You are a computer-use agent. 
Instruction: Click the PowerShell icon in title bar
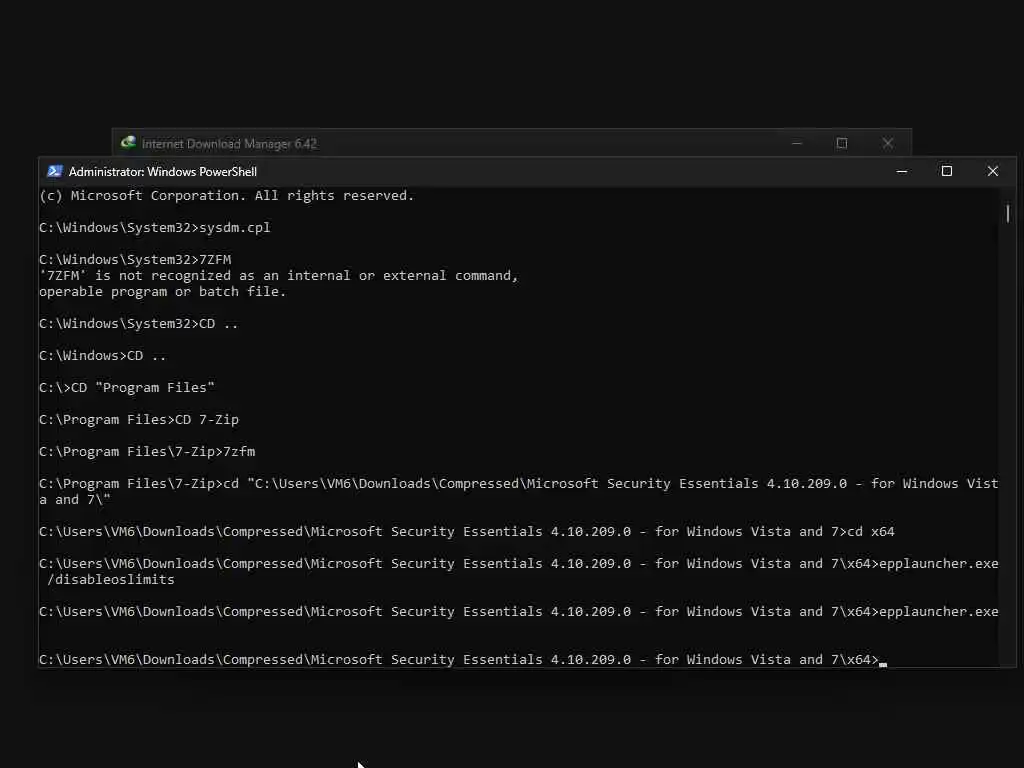(x=55, y=172)
